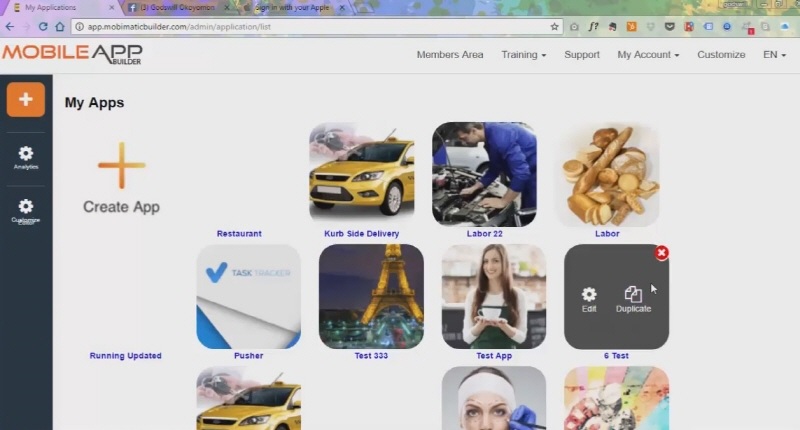Viewport: 800px width, 430px height.
Task: Click the Running Updated app link
Action: [126, 356]
